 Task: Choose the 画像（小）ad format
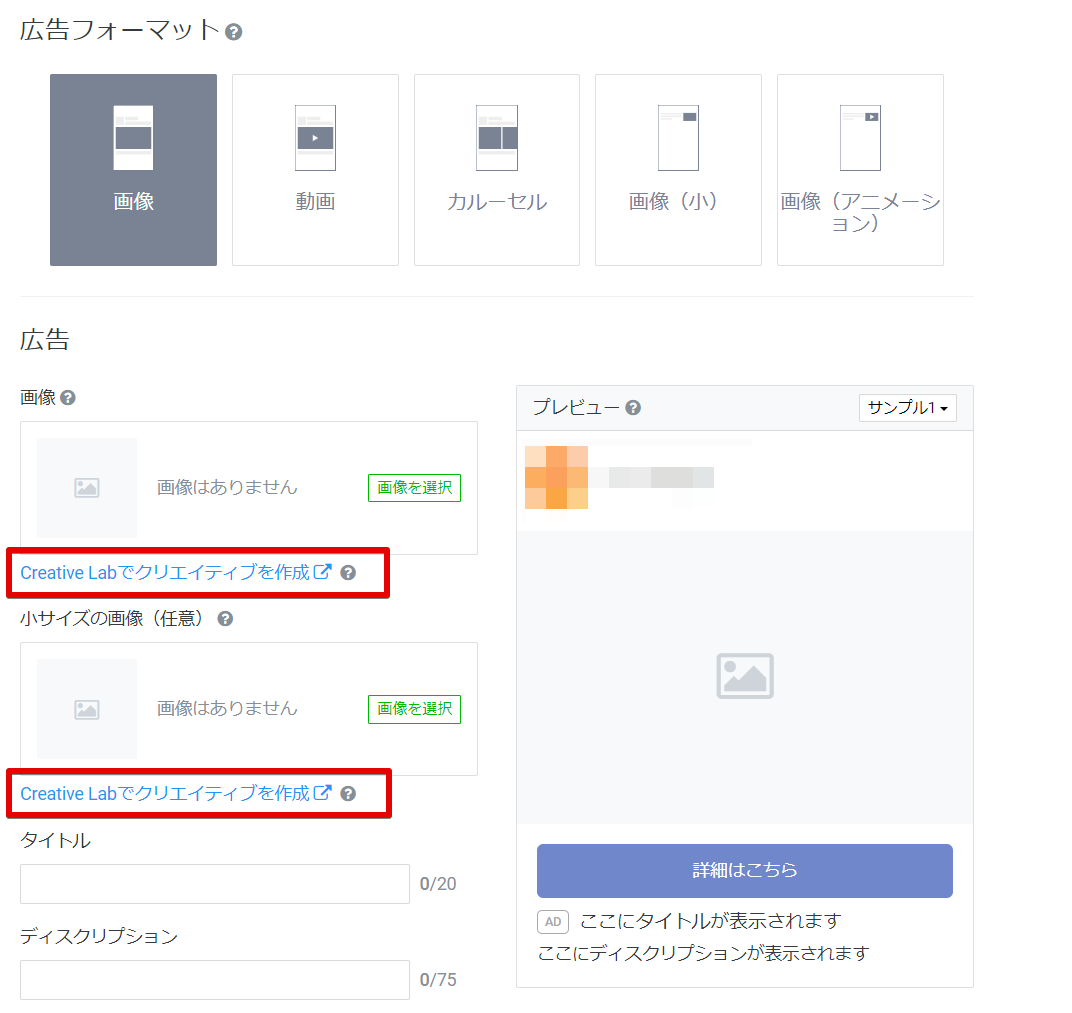point(678,170)
